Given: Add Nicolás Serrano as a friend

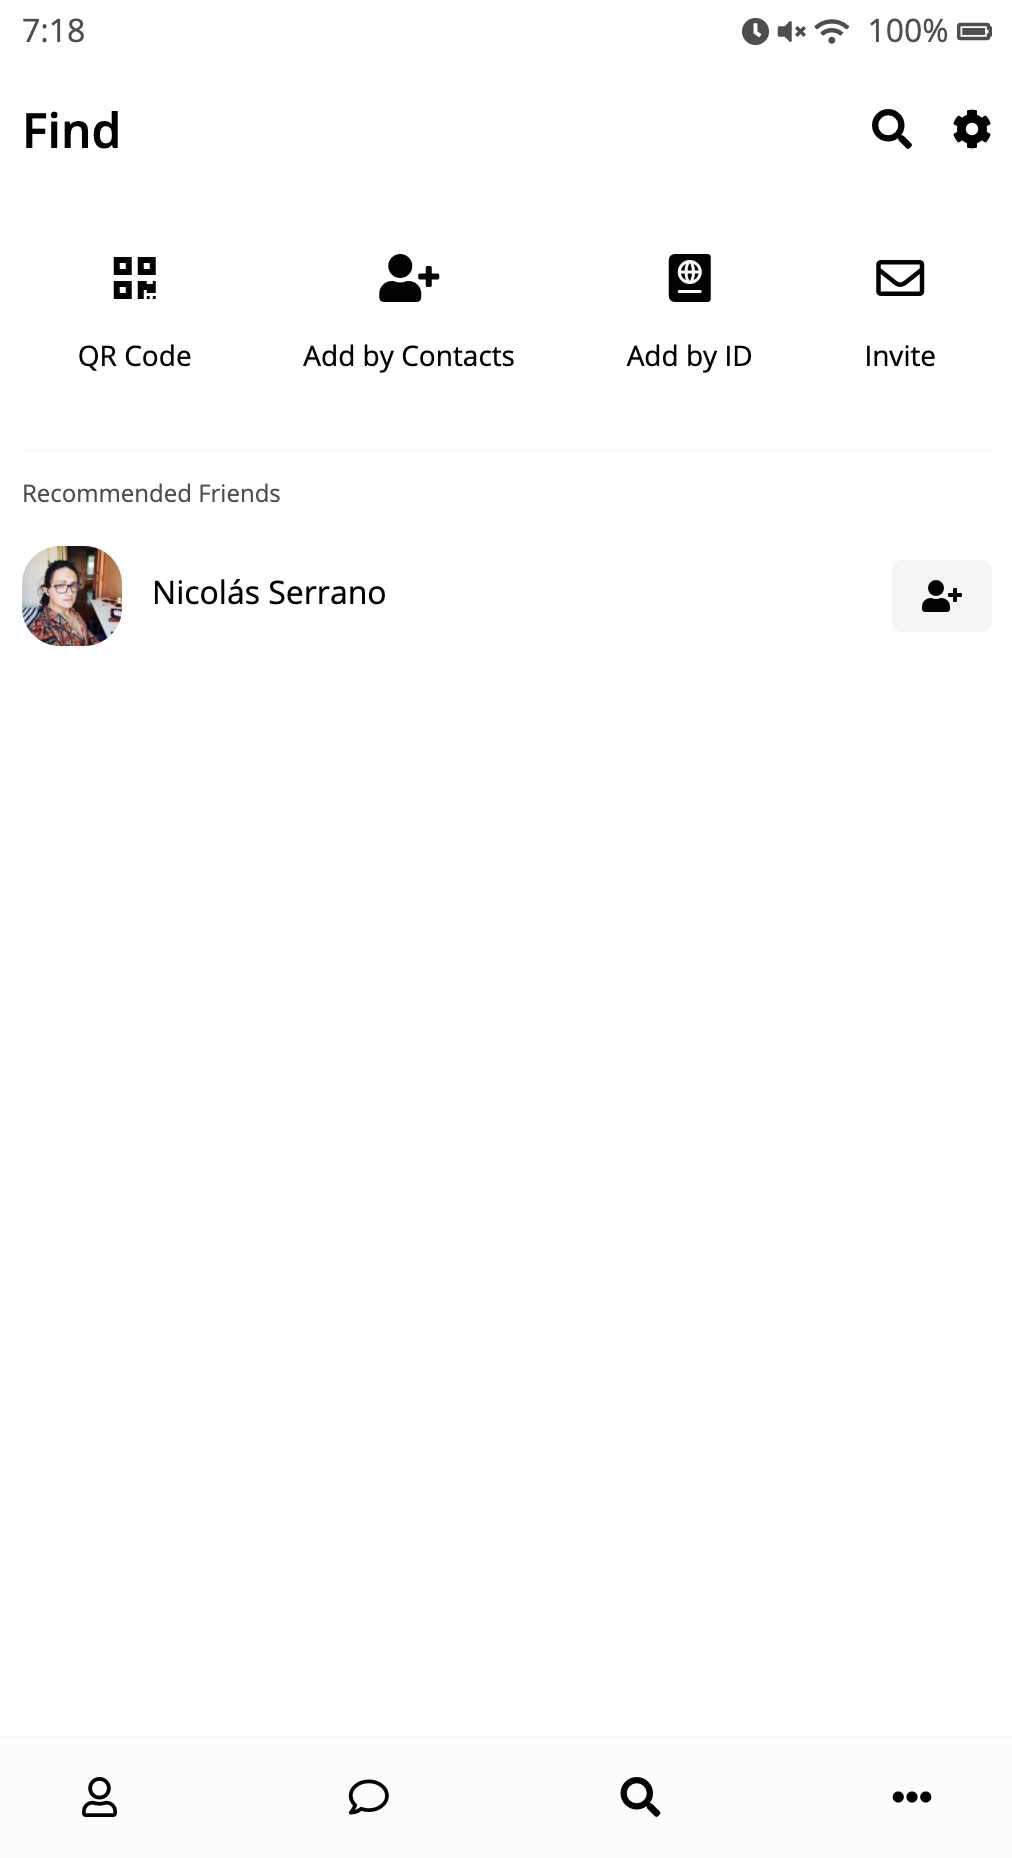Looking at the screenshot, I should click(x=941, y=596).
